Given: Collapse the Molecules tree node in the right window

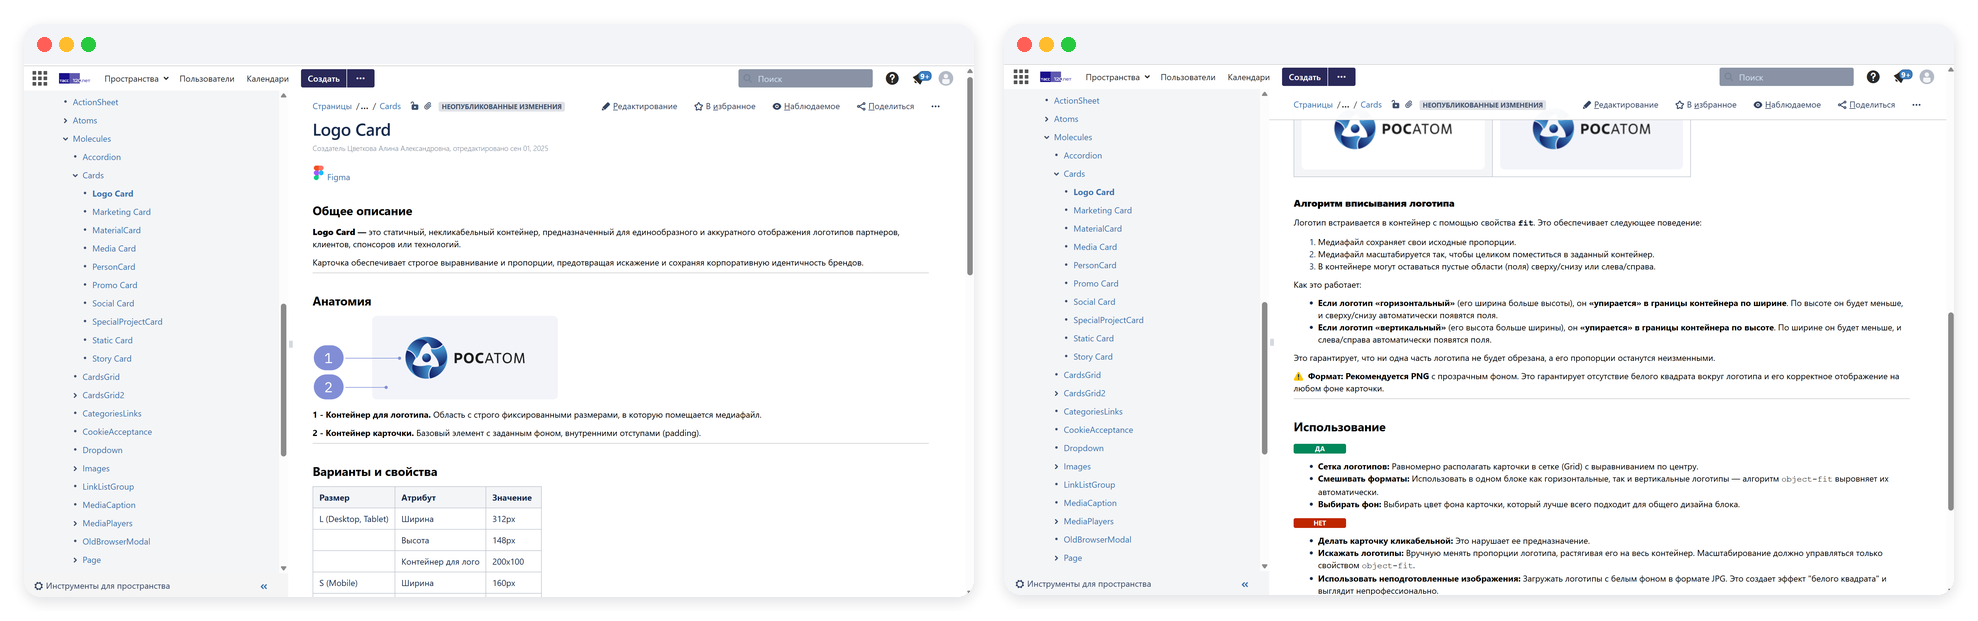Looking at the screenshot, I should coord(1047,138).
